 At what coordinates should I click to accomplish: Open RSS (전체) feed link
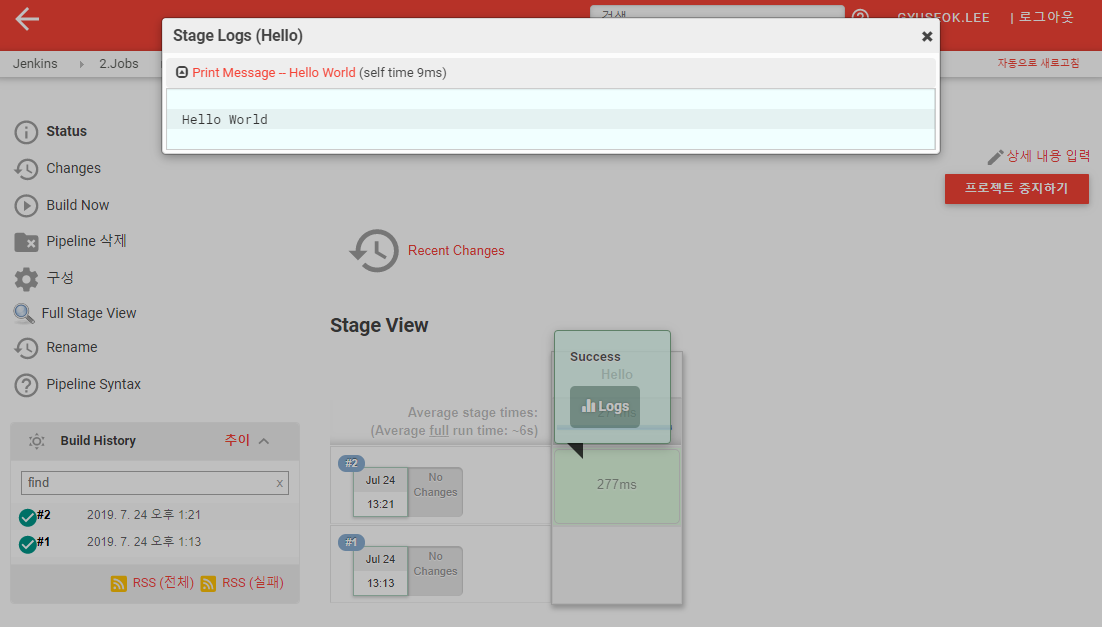(163, 583)
